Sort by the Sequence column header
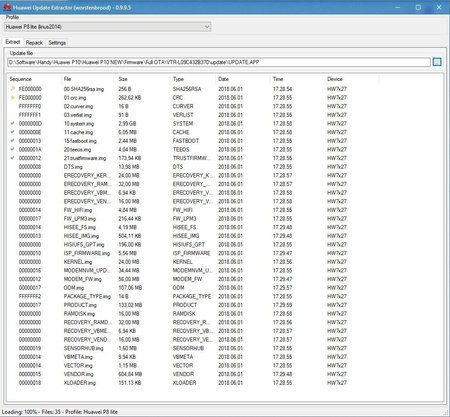The image size is (450, 417). coord(21,79)
